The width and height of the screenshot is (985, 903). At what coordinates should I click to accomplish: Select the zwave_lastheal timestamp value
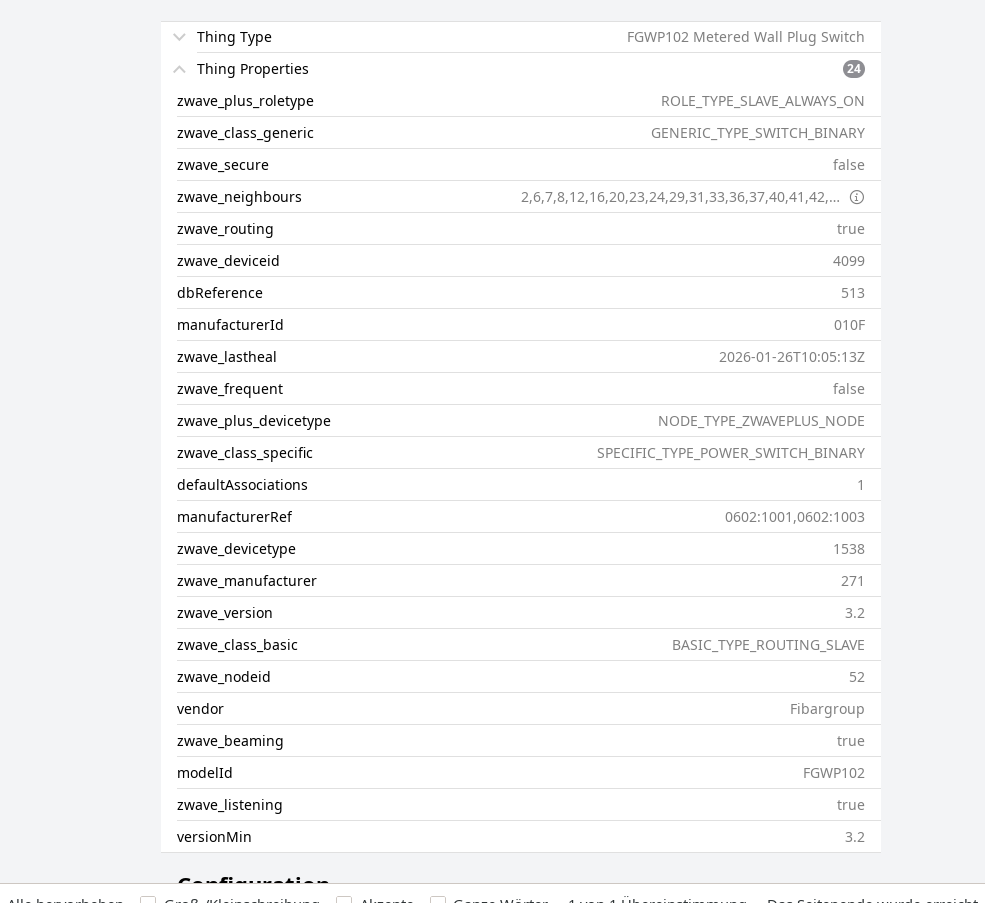pos(791,357)
